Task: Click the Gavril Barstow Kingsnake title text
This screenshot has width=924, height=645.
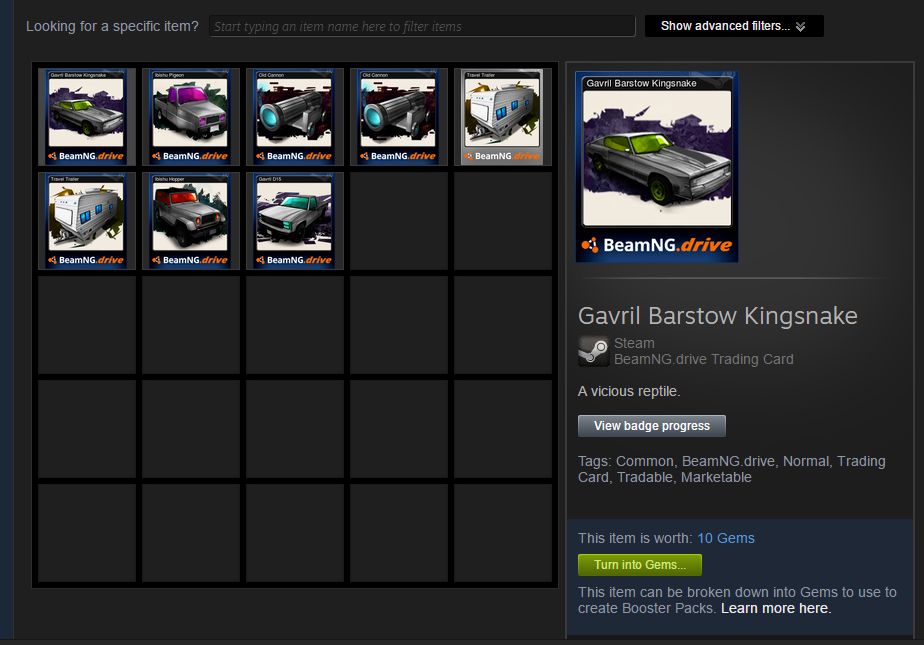Action: [718, 316]
